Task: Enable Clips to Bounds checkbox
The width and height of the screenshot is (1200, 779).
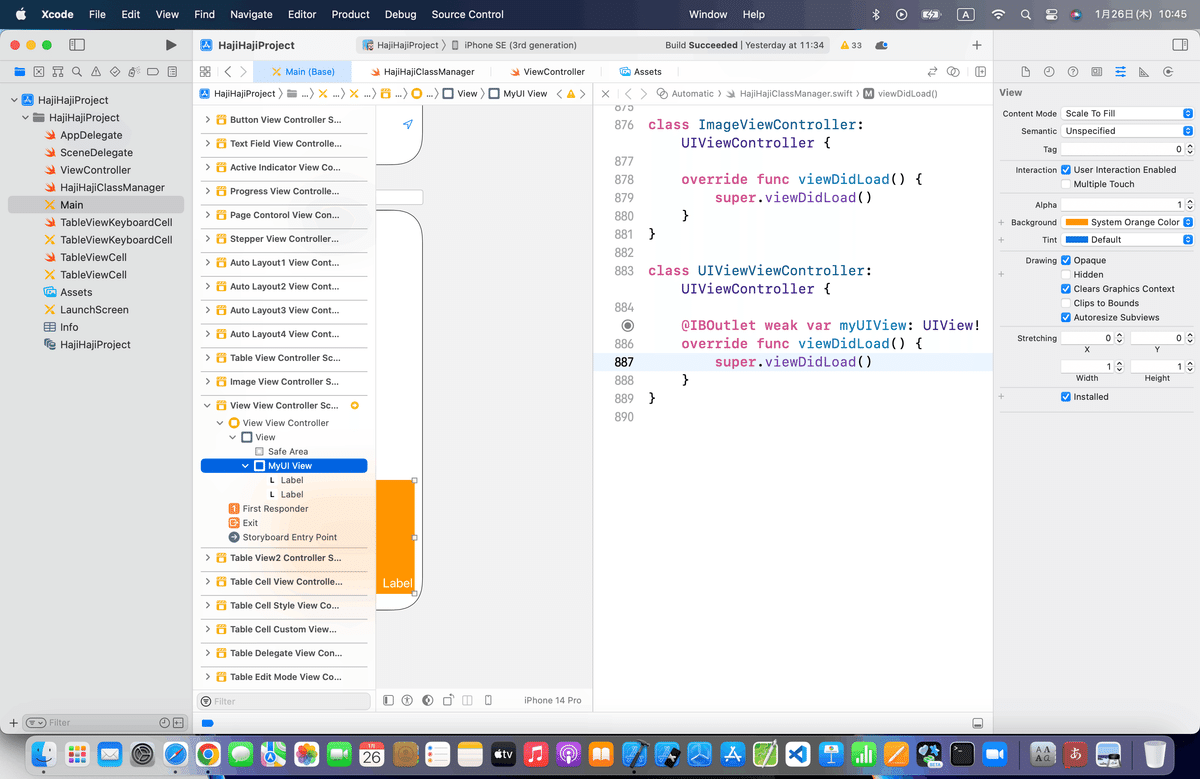Action: (1066, 303)
